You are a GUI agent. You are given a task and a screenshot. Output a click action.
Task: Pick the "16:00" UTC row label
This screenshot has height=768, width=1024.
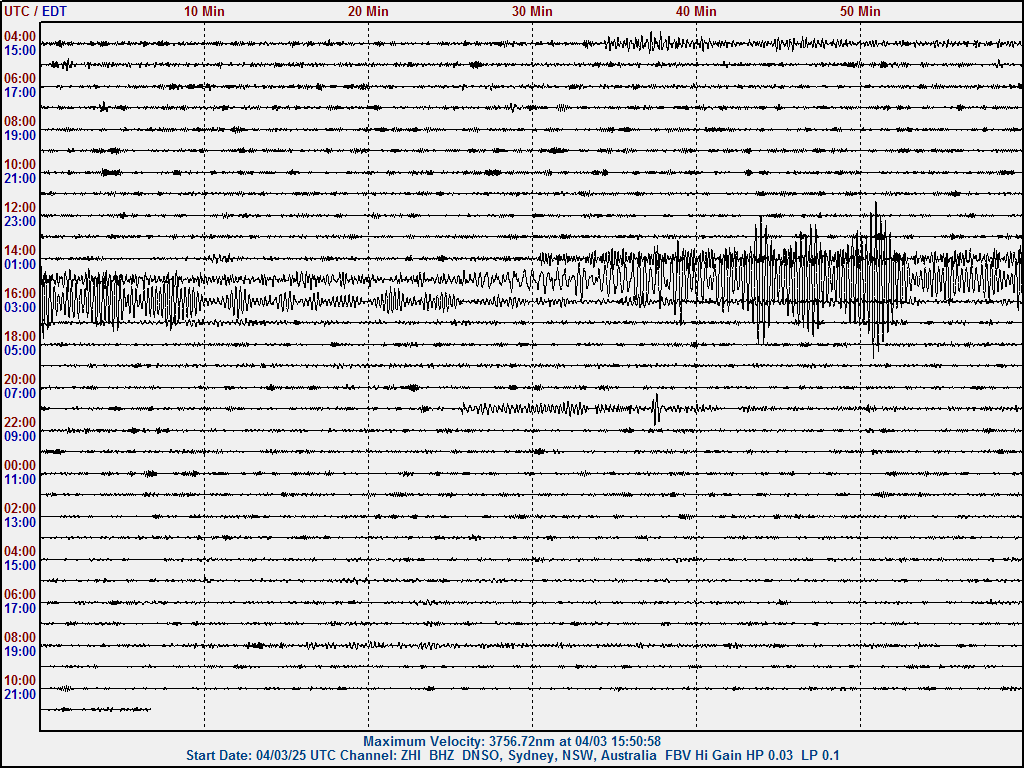(20, 294)
